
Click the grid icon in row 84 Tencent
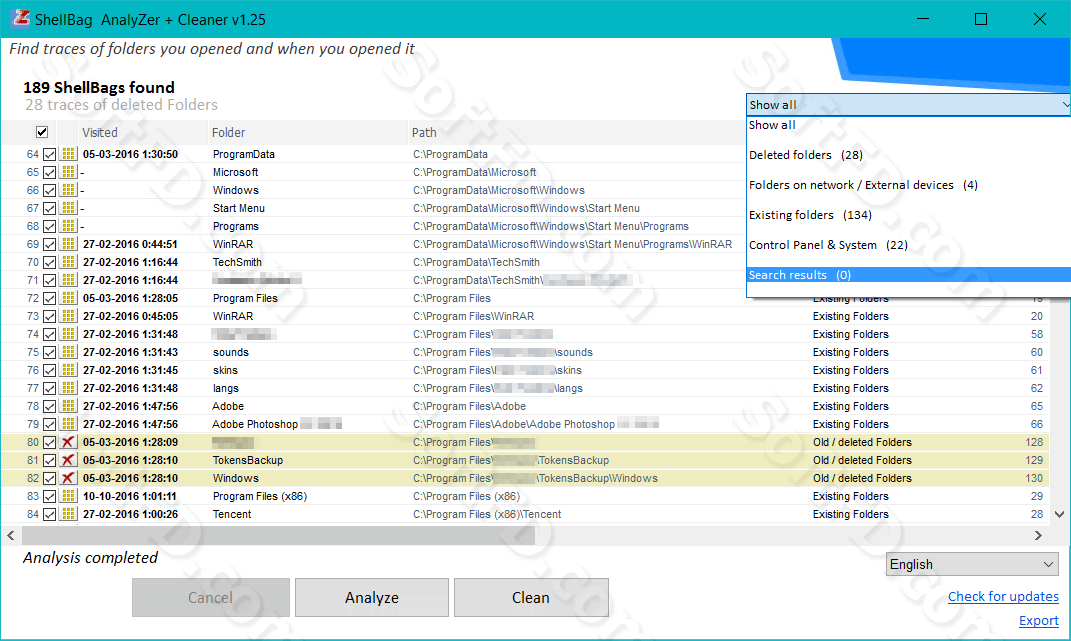coord(68,514)
